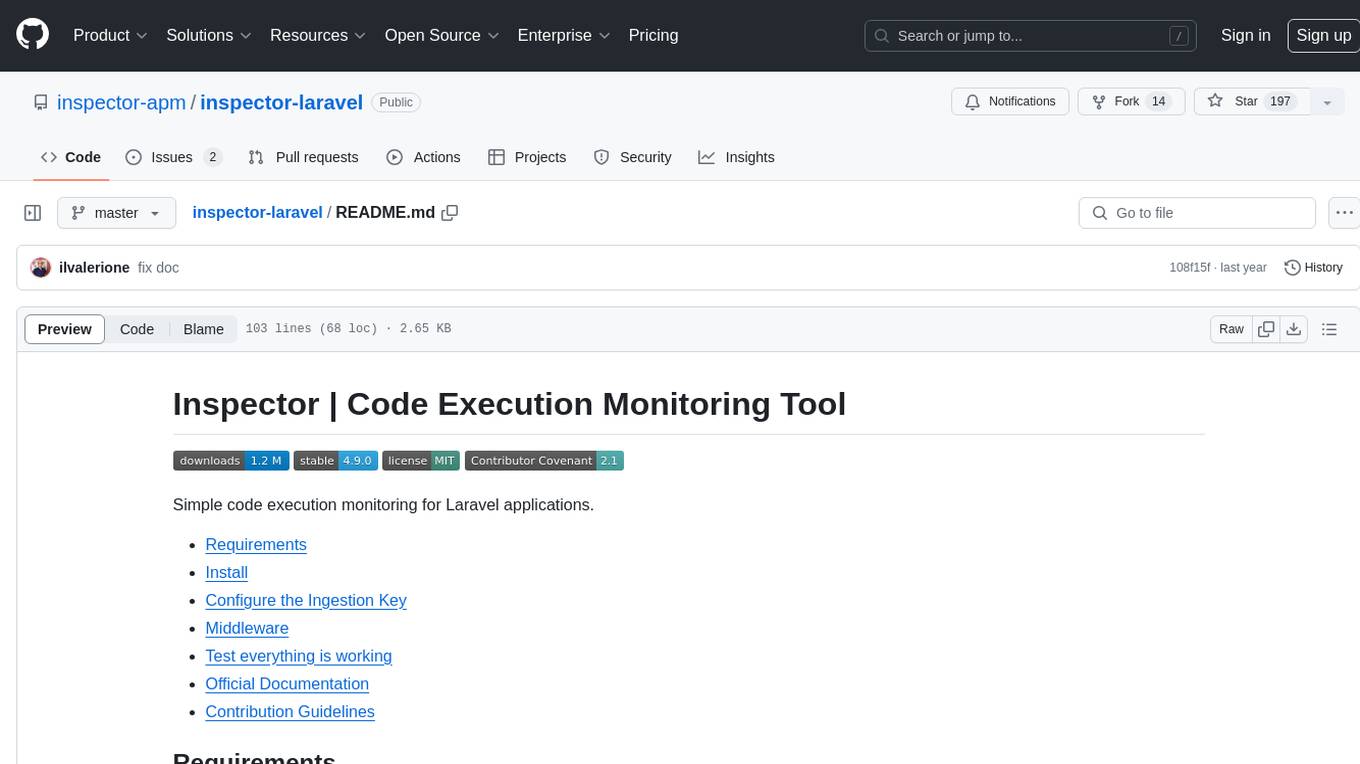Open the master branch selector

tap(116, 213)
